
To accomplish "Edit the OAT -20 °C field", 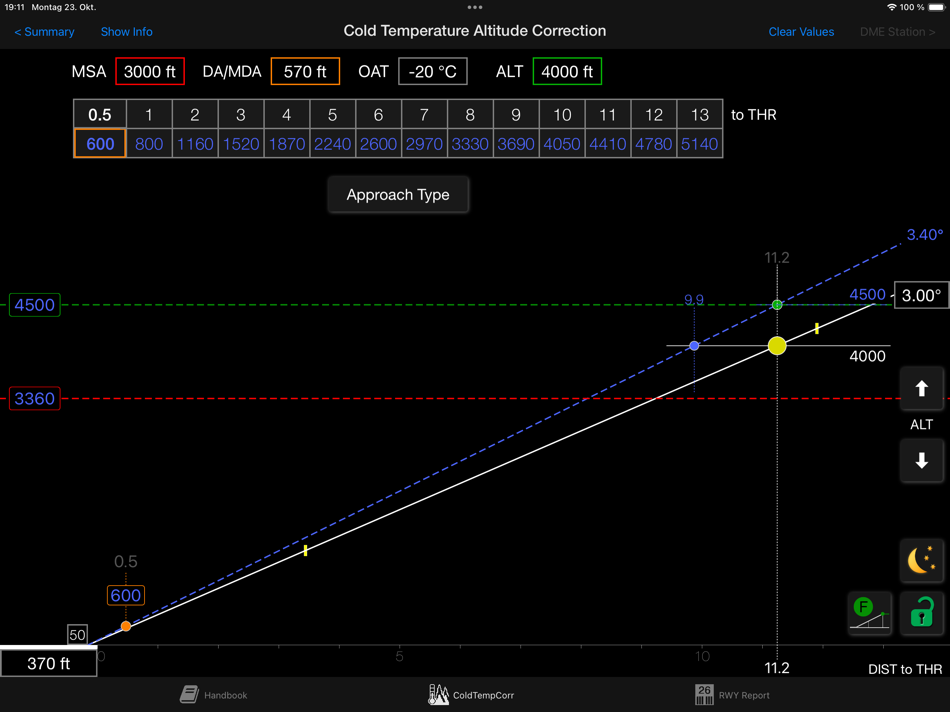I will click(x=433, y=72).
